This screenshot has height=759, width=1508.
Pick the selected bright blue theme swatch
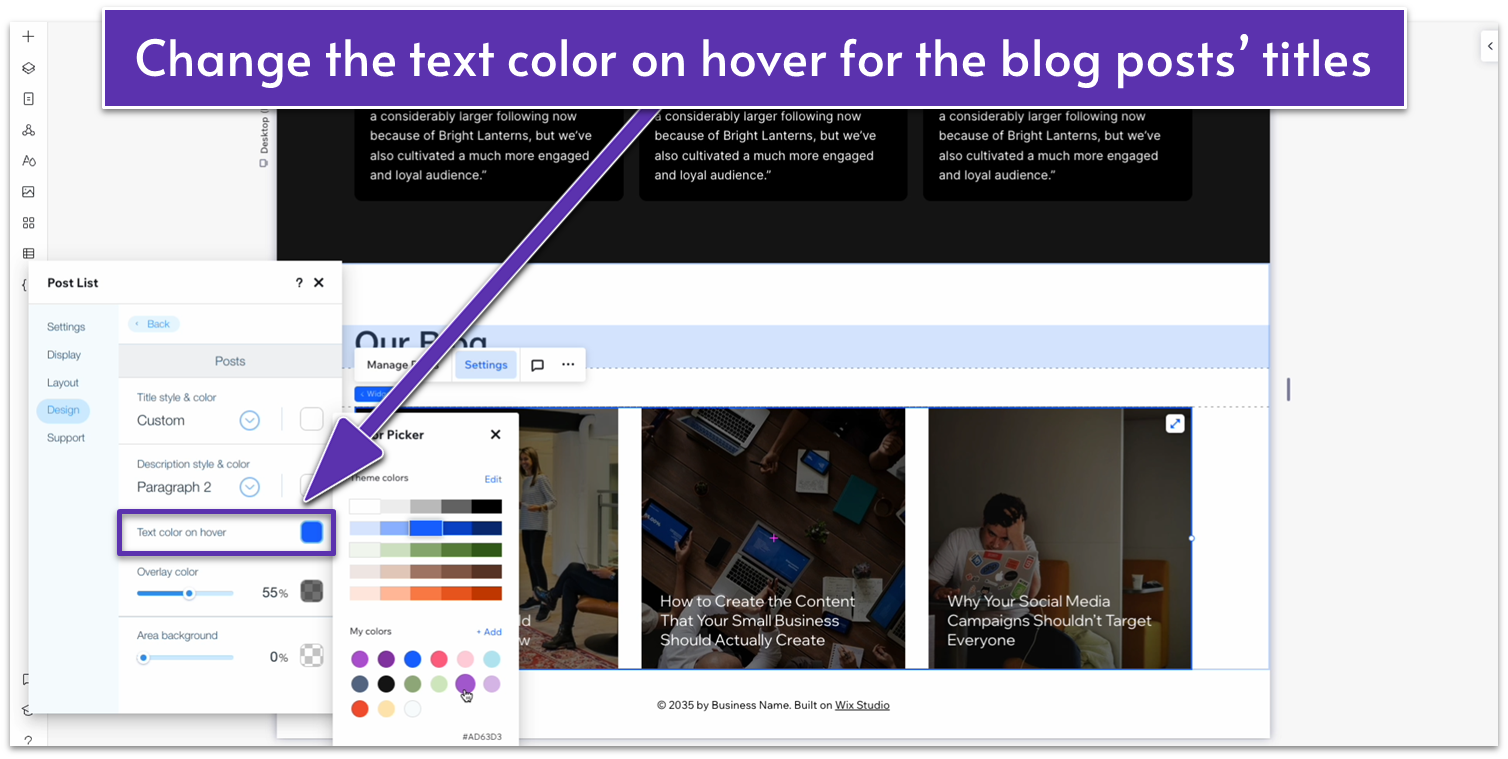pyautogui.click(x=426, y=528)
